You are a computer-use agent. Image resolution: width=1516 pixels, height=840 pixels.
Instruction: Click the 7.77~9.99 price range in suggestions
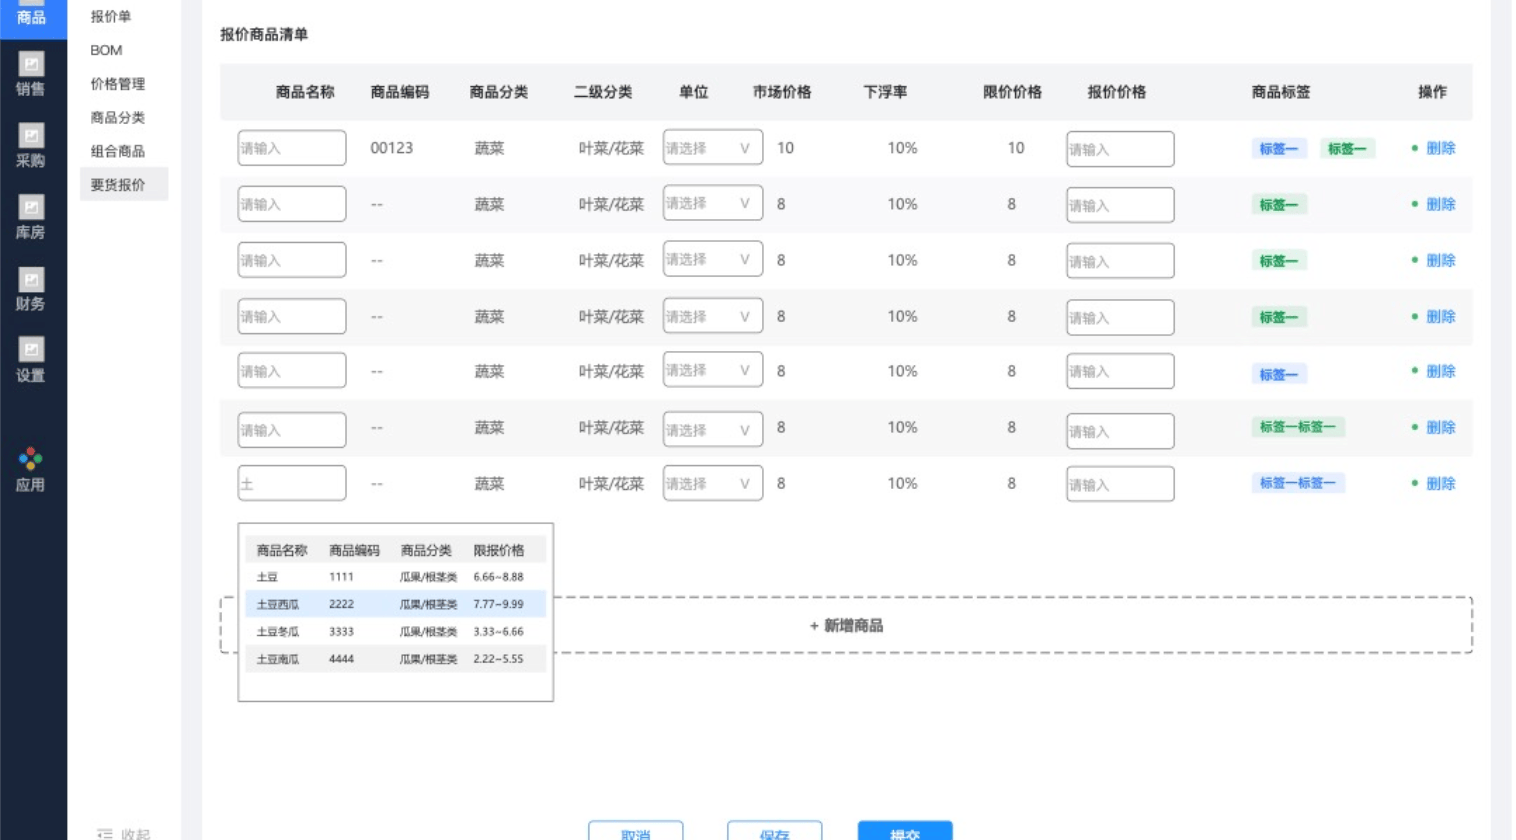click(x=498, y=604)
